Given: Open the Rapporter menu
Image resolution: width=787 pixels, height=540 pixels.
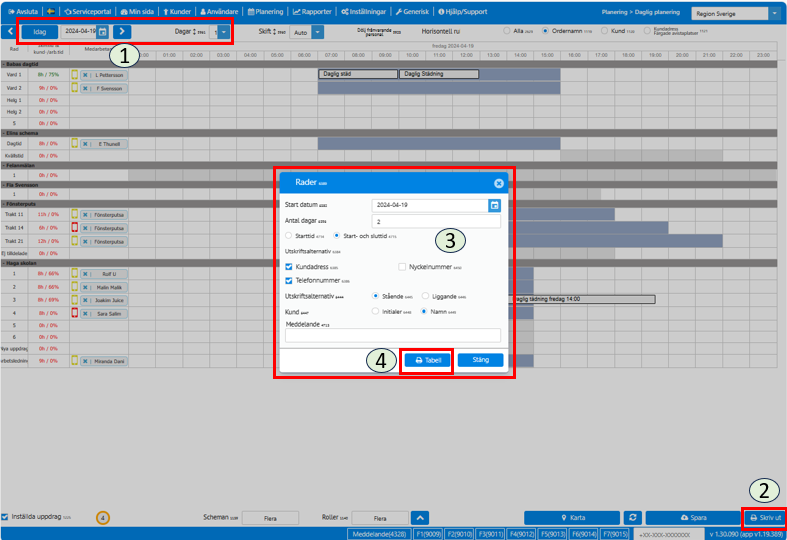Looking at the screenshot, I should pyautogui.click(x=313, y=12).
